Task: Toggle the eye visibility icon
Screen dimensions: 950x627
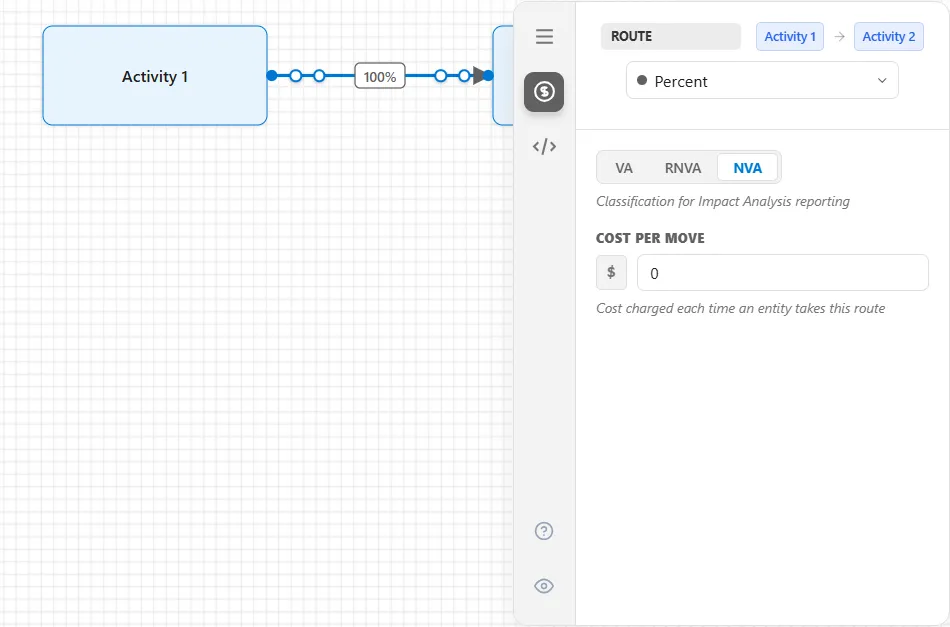Action: (x=544, y=586)
